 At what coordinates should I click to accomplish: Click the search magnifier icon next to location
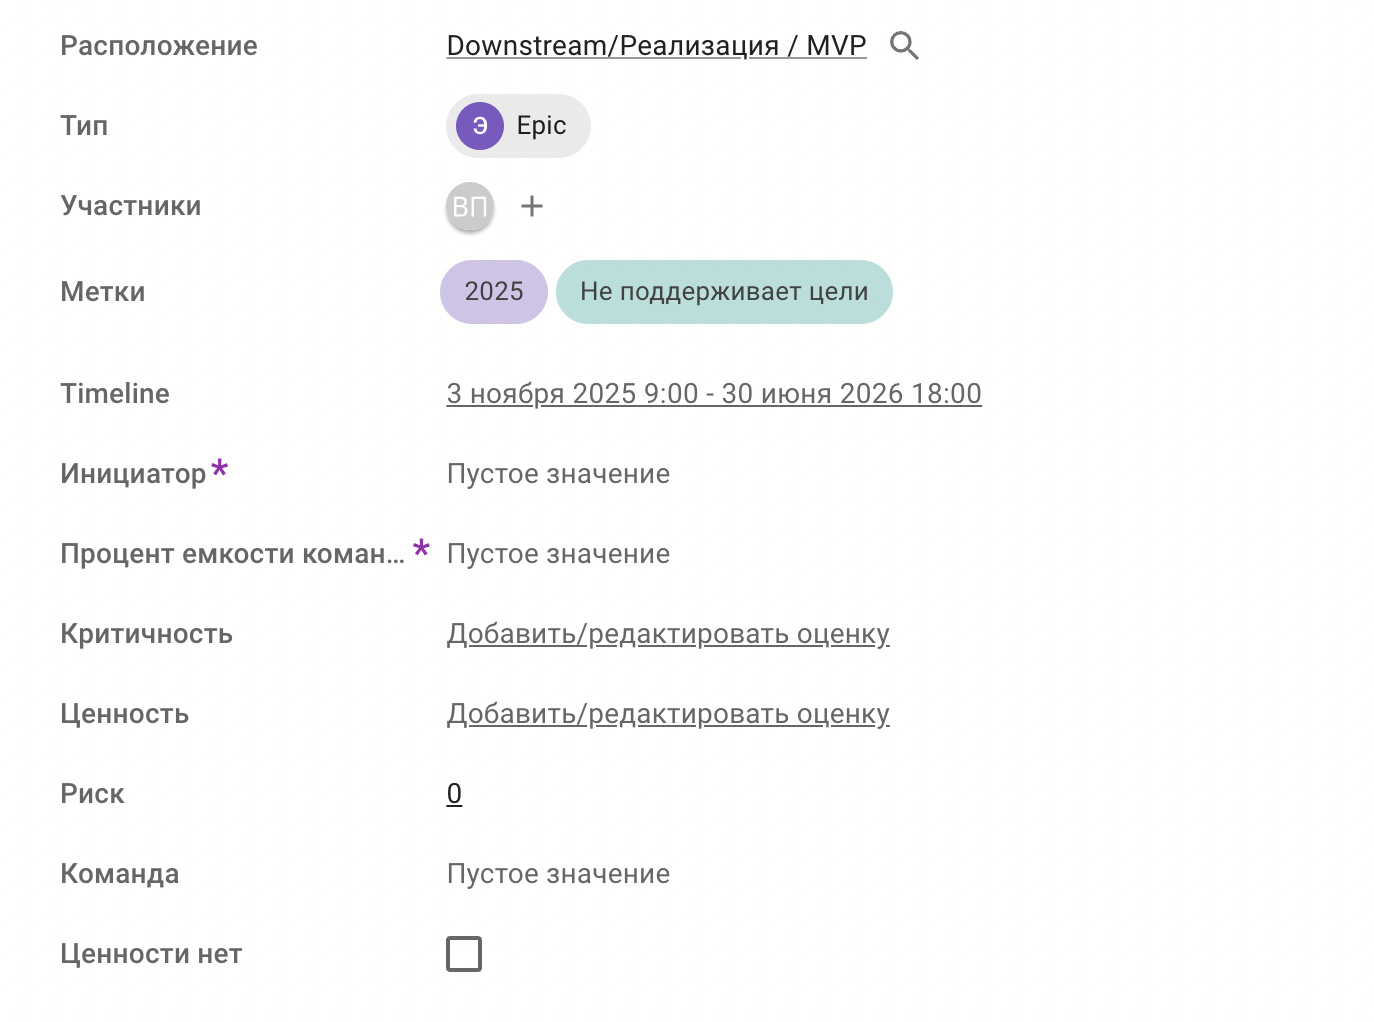(904, 46)
